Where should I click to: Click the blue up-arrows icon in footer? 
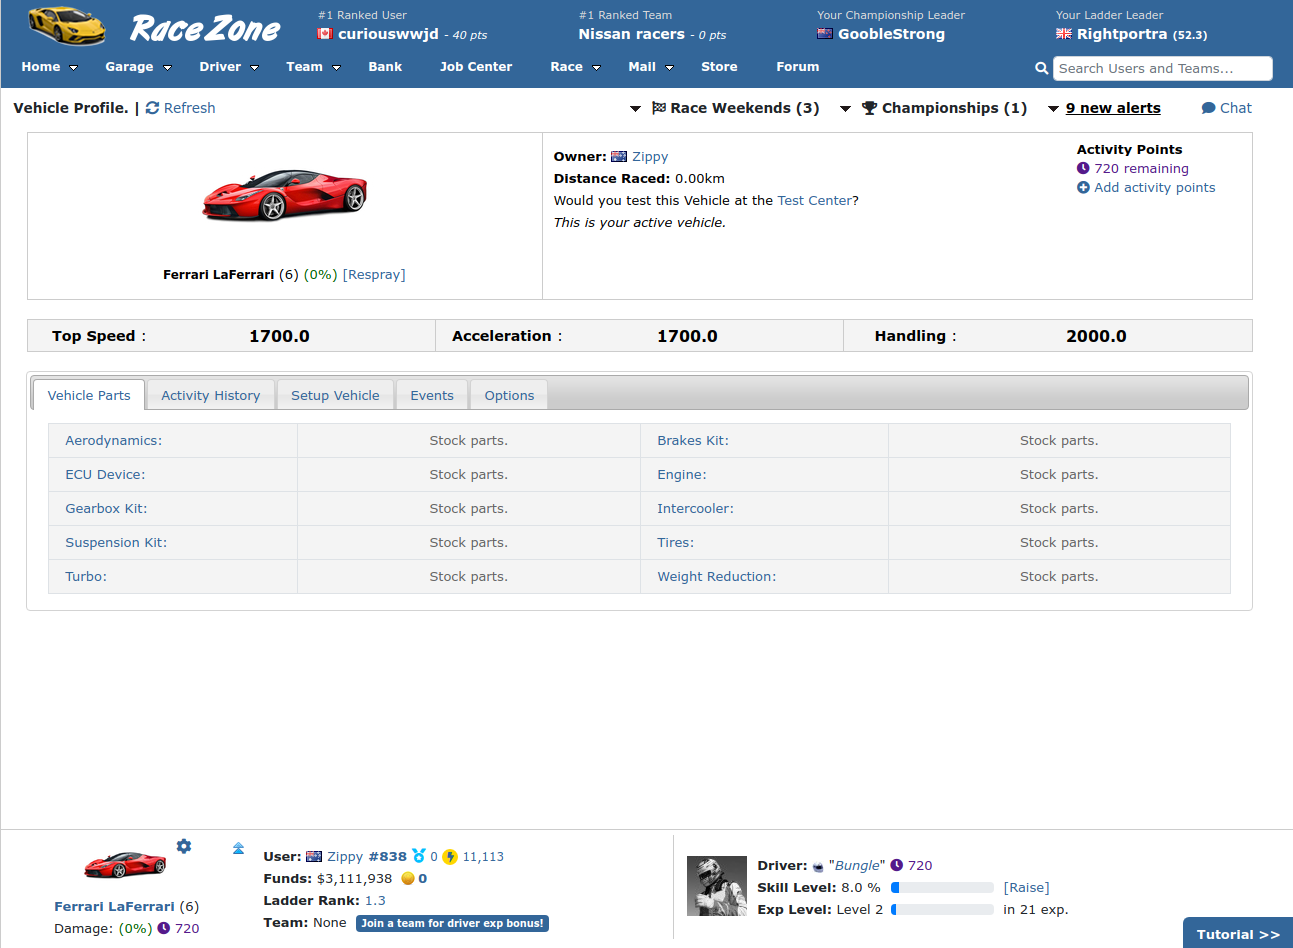(238, 848)
